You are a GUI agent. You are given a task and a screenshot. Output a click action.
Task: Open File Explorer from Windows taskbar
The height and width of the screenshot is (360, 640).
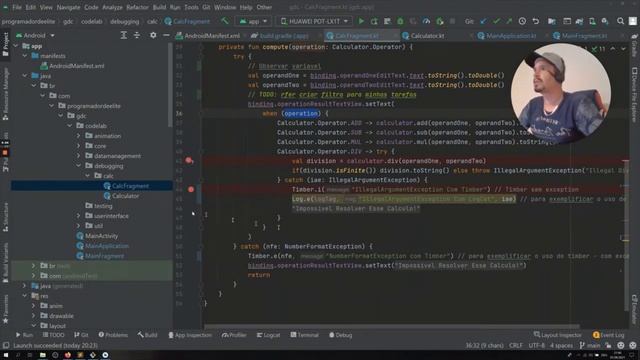[42, 355]
